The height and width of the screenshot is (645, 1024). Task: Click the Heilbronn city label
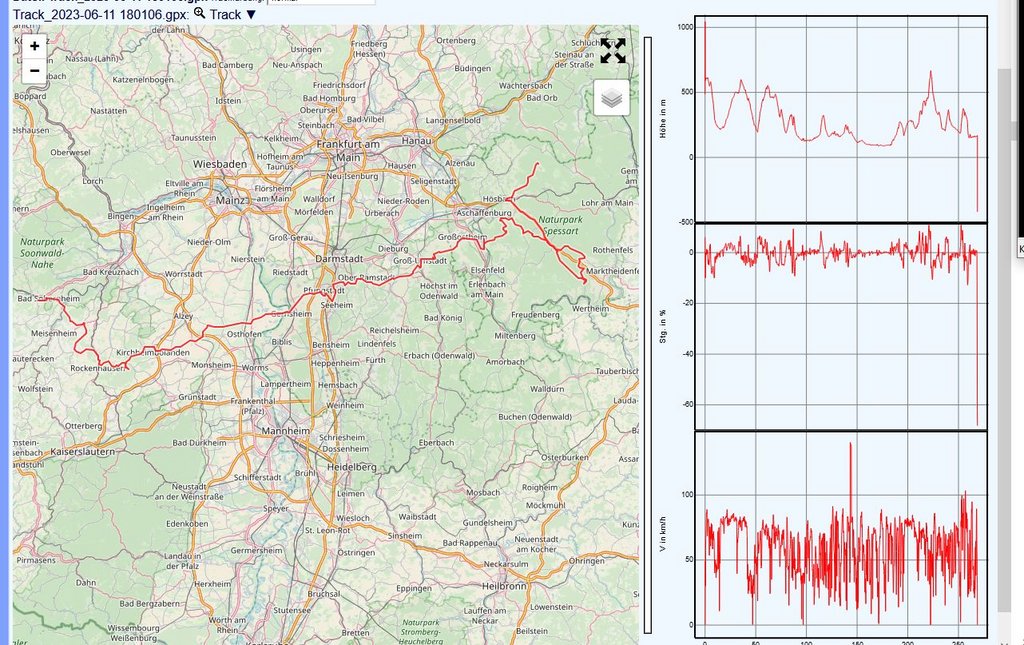coord(504,586)
